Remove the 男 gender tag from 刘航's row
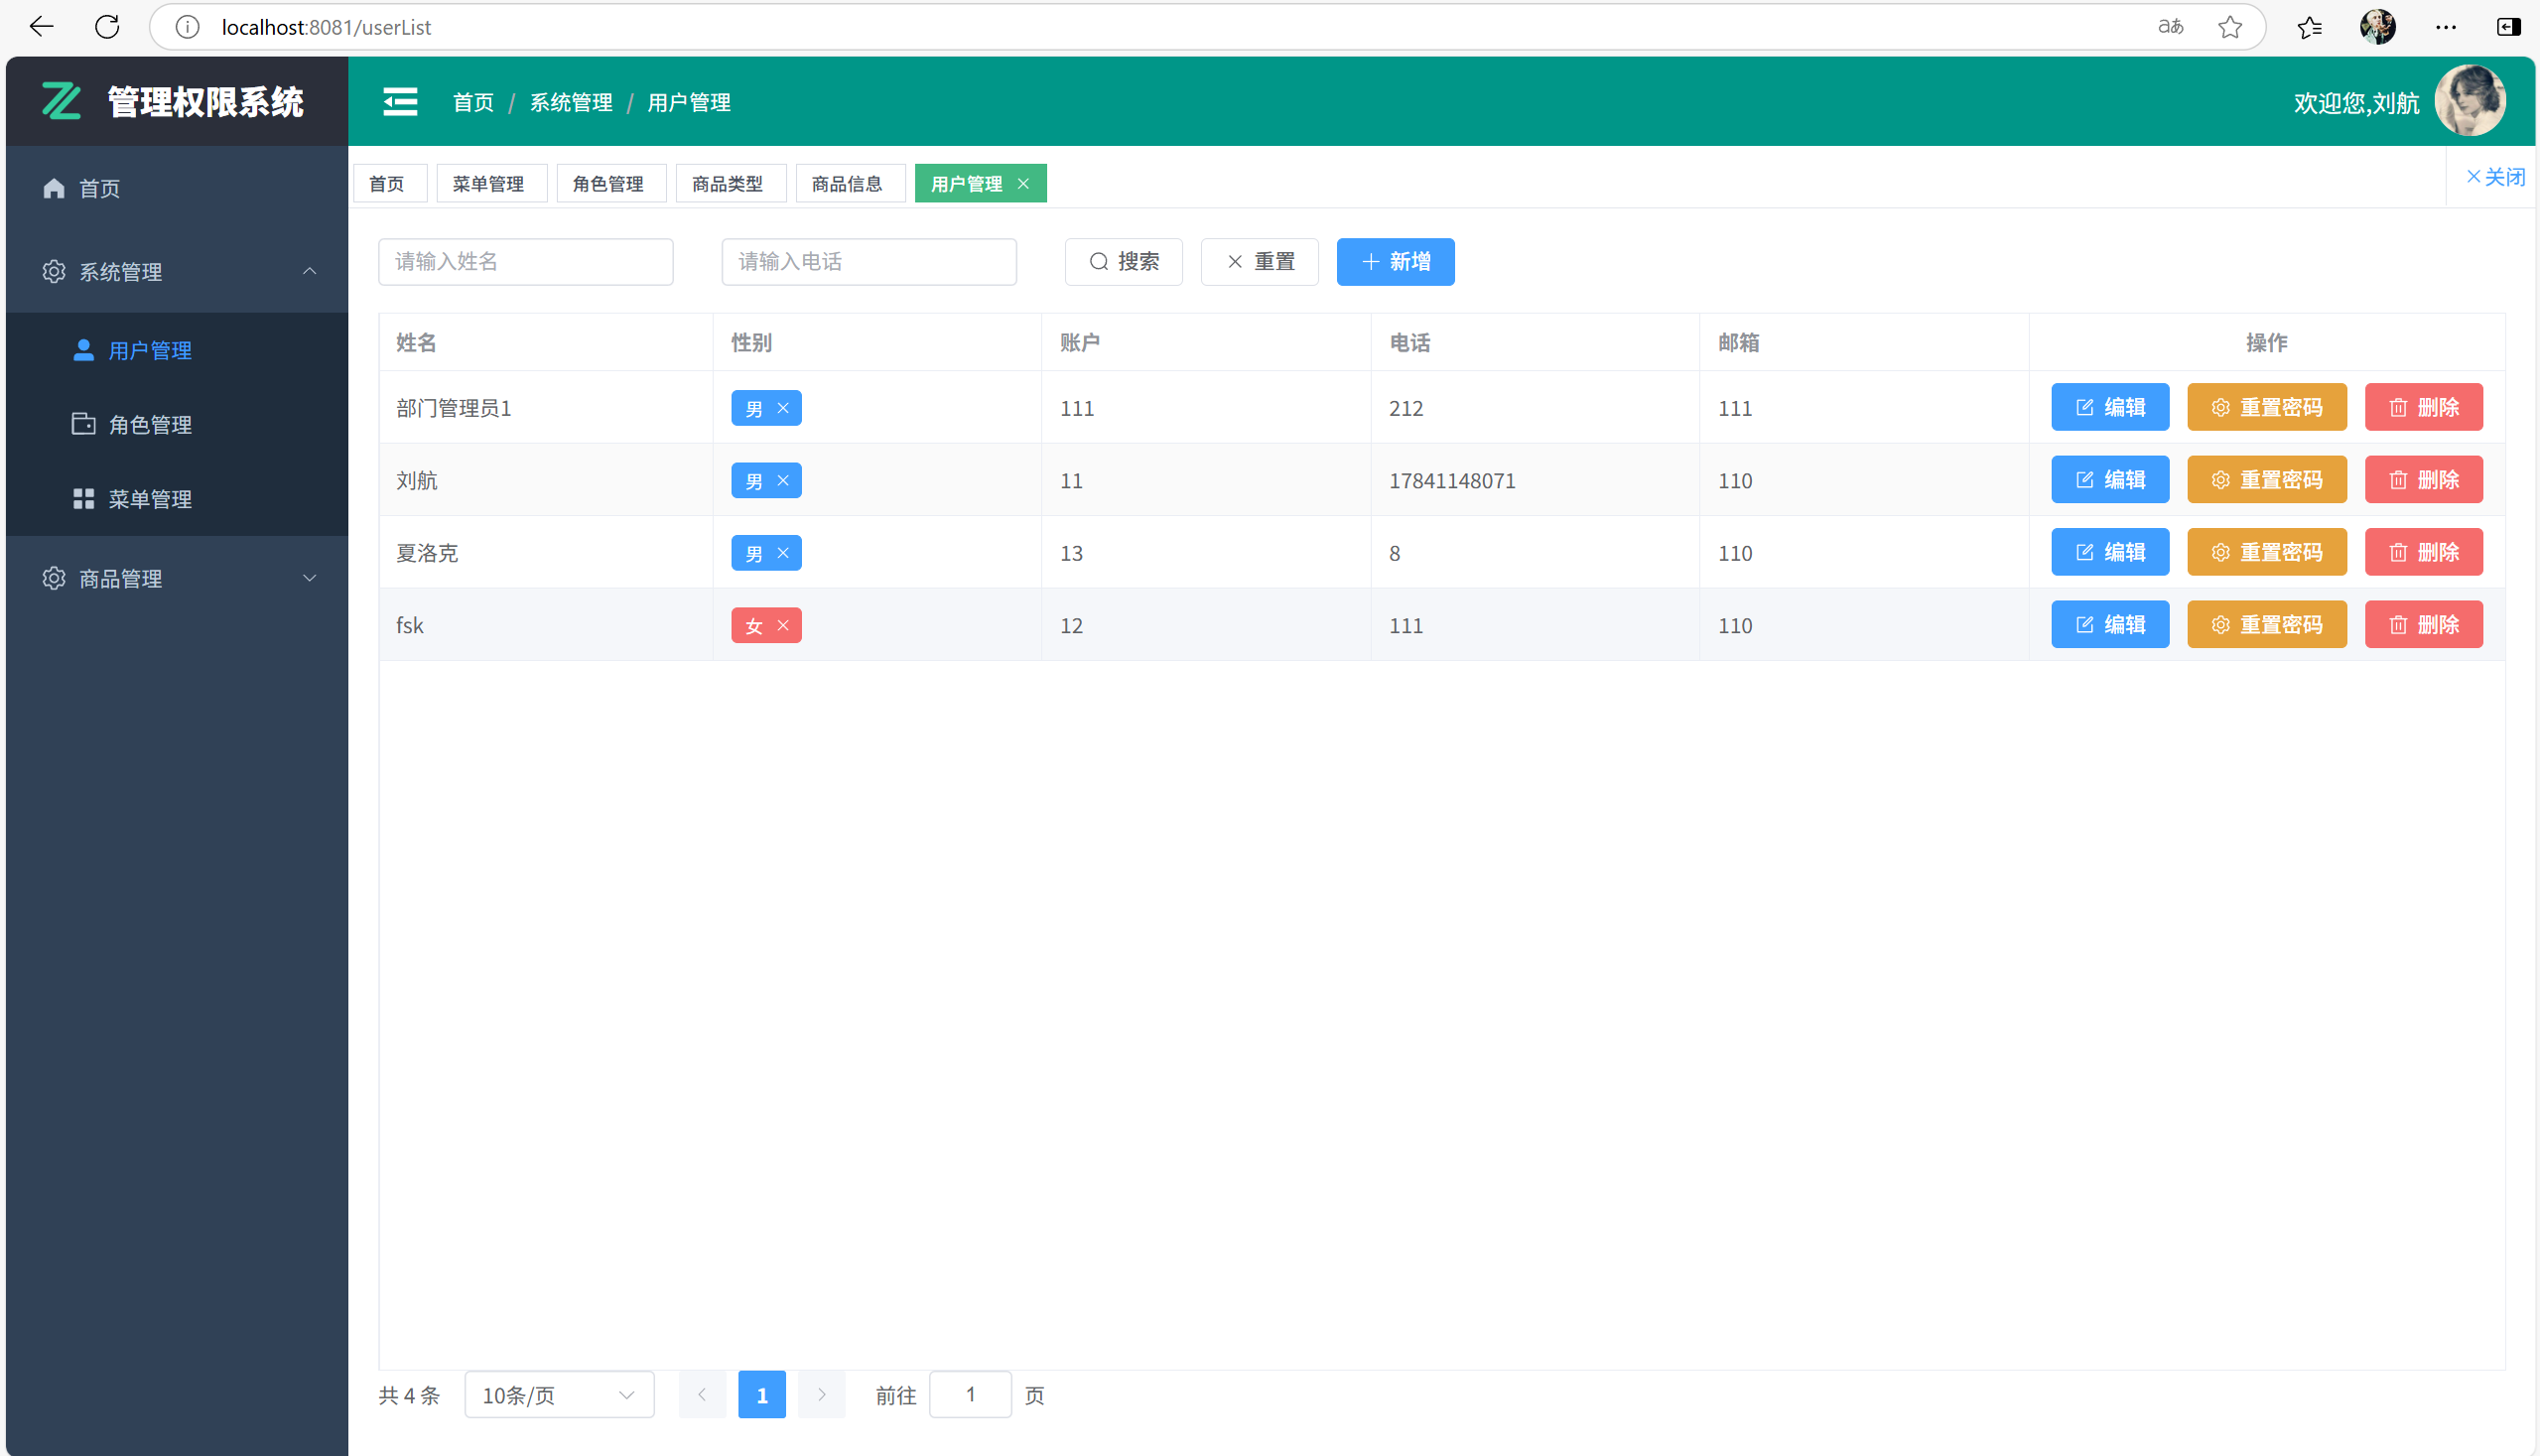 pos(784,480)
